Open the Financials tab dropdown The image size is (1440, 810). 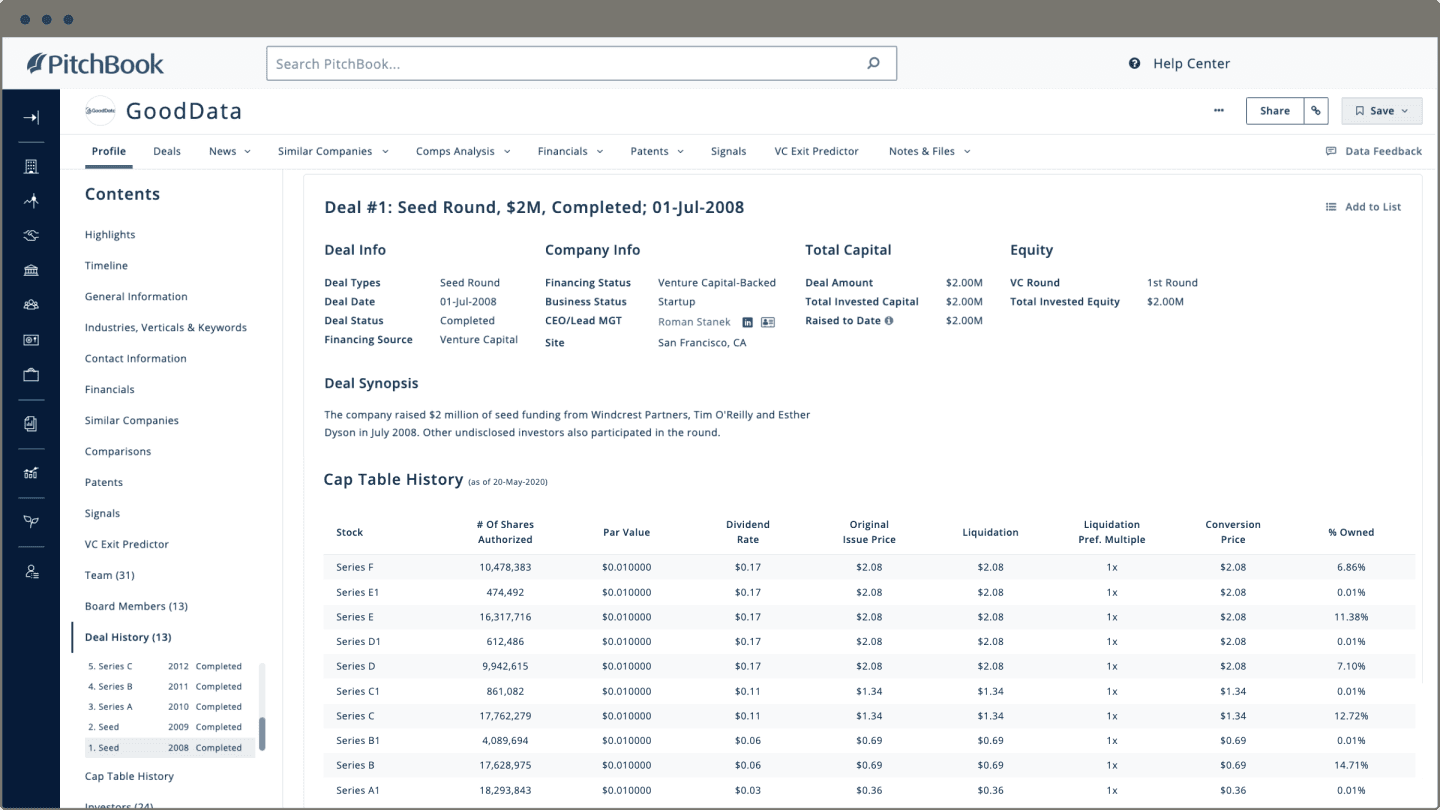570,151
